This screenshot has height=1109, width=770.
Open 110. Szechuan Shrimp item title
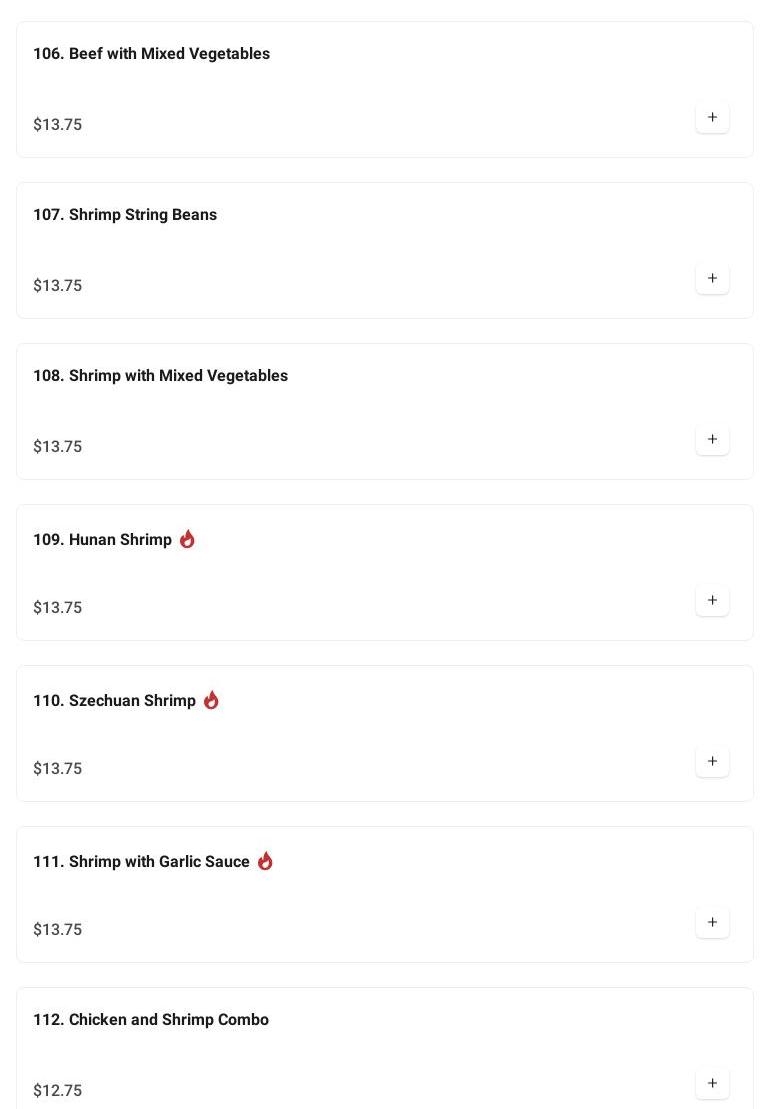114,701
